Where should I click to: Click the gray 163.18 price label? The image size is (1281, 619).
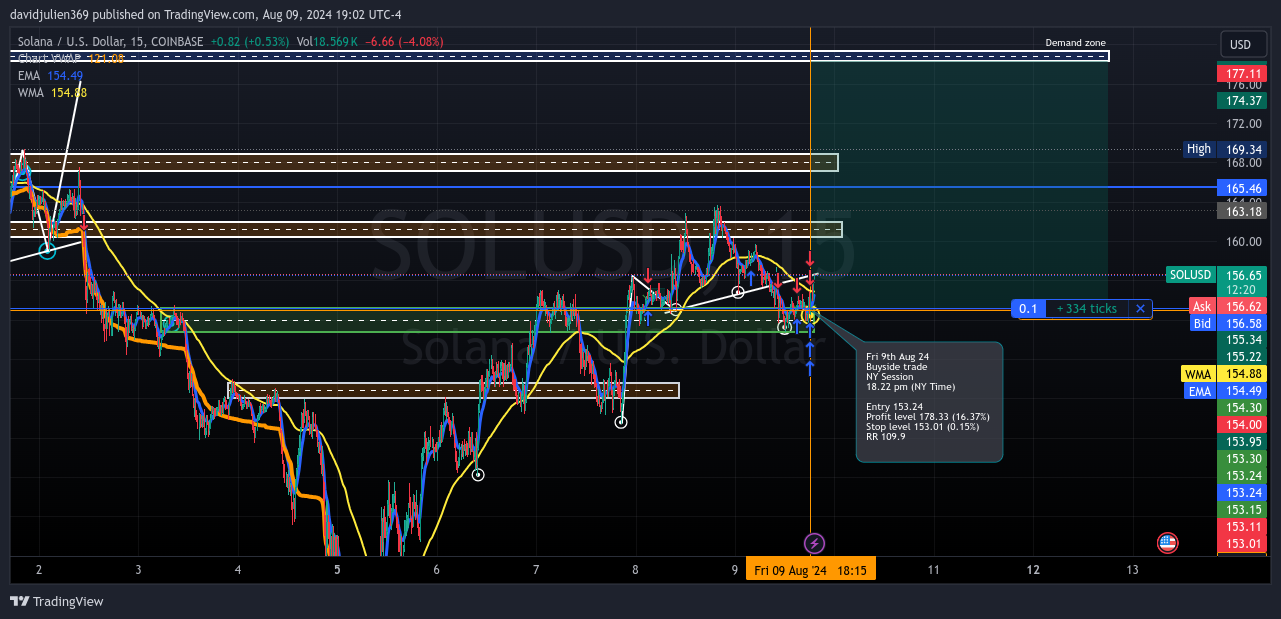1242,211
